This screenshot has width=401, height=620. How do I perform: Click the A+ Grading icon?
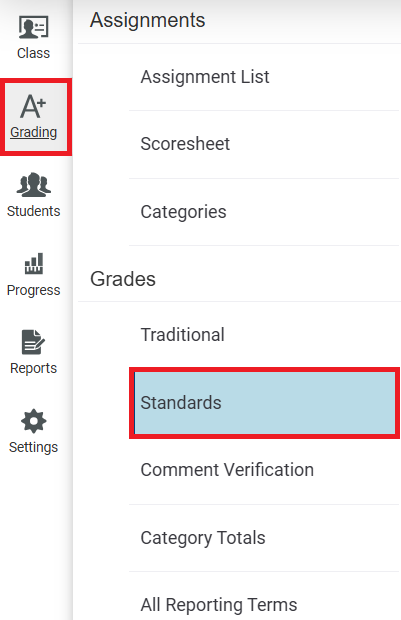tap(33, 106)
